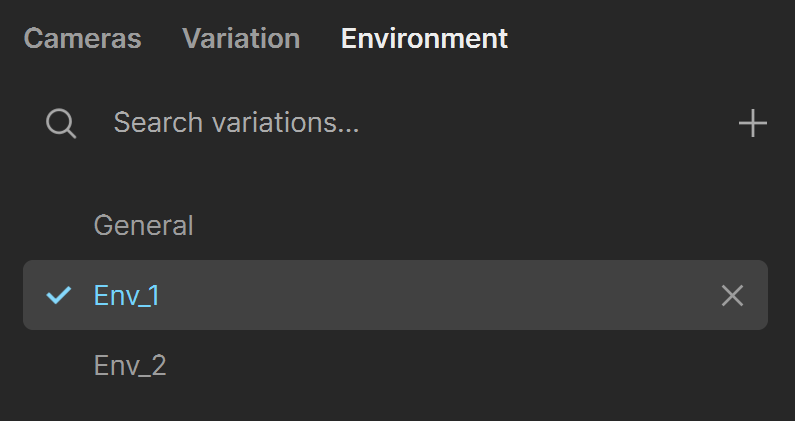This screenshot has width=795, height=421.
Task: Open the Variation tab
Action: click(x=241, y=39)
